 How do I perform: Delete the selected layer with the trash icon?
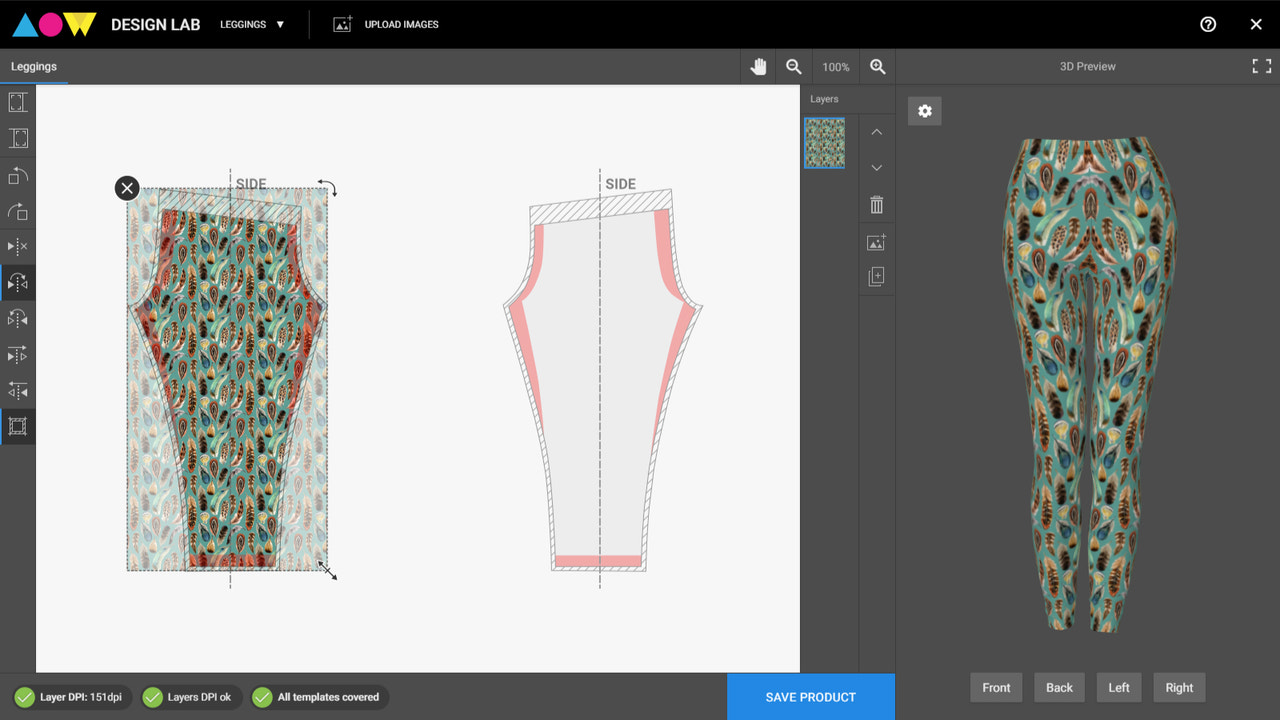coord(876,204)
